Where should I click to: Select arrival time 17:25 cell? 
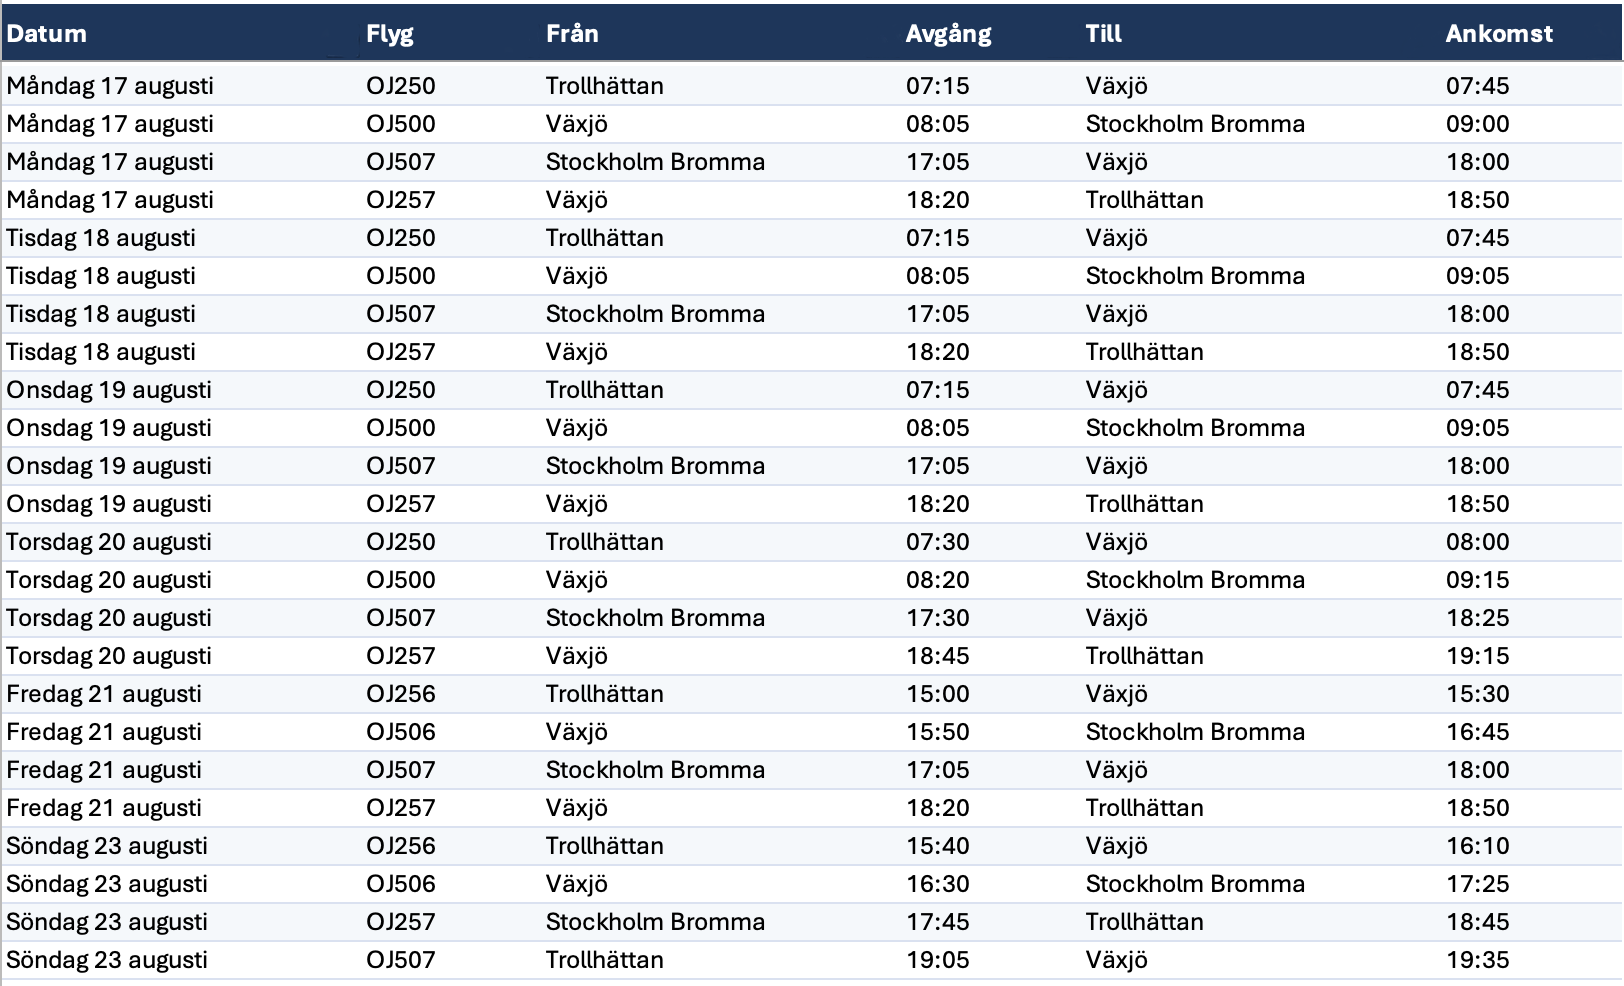1477,884
